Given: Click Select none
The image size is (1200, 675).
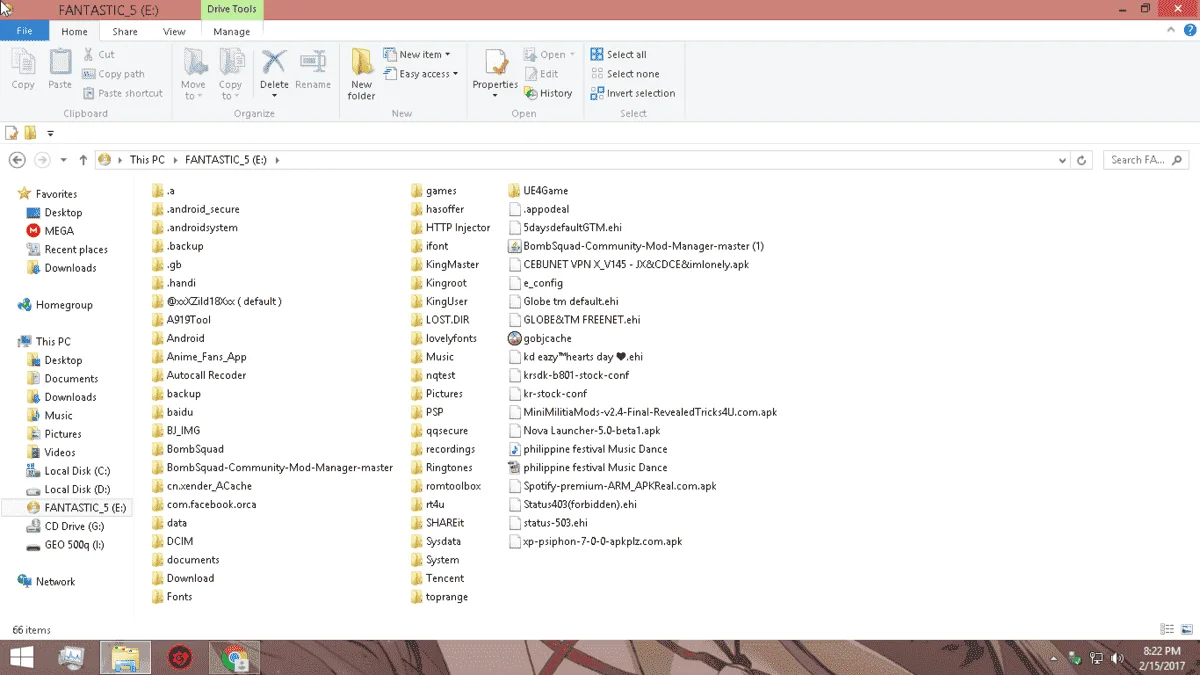Looking at the screenshot, I should click(x=624, y=74).
